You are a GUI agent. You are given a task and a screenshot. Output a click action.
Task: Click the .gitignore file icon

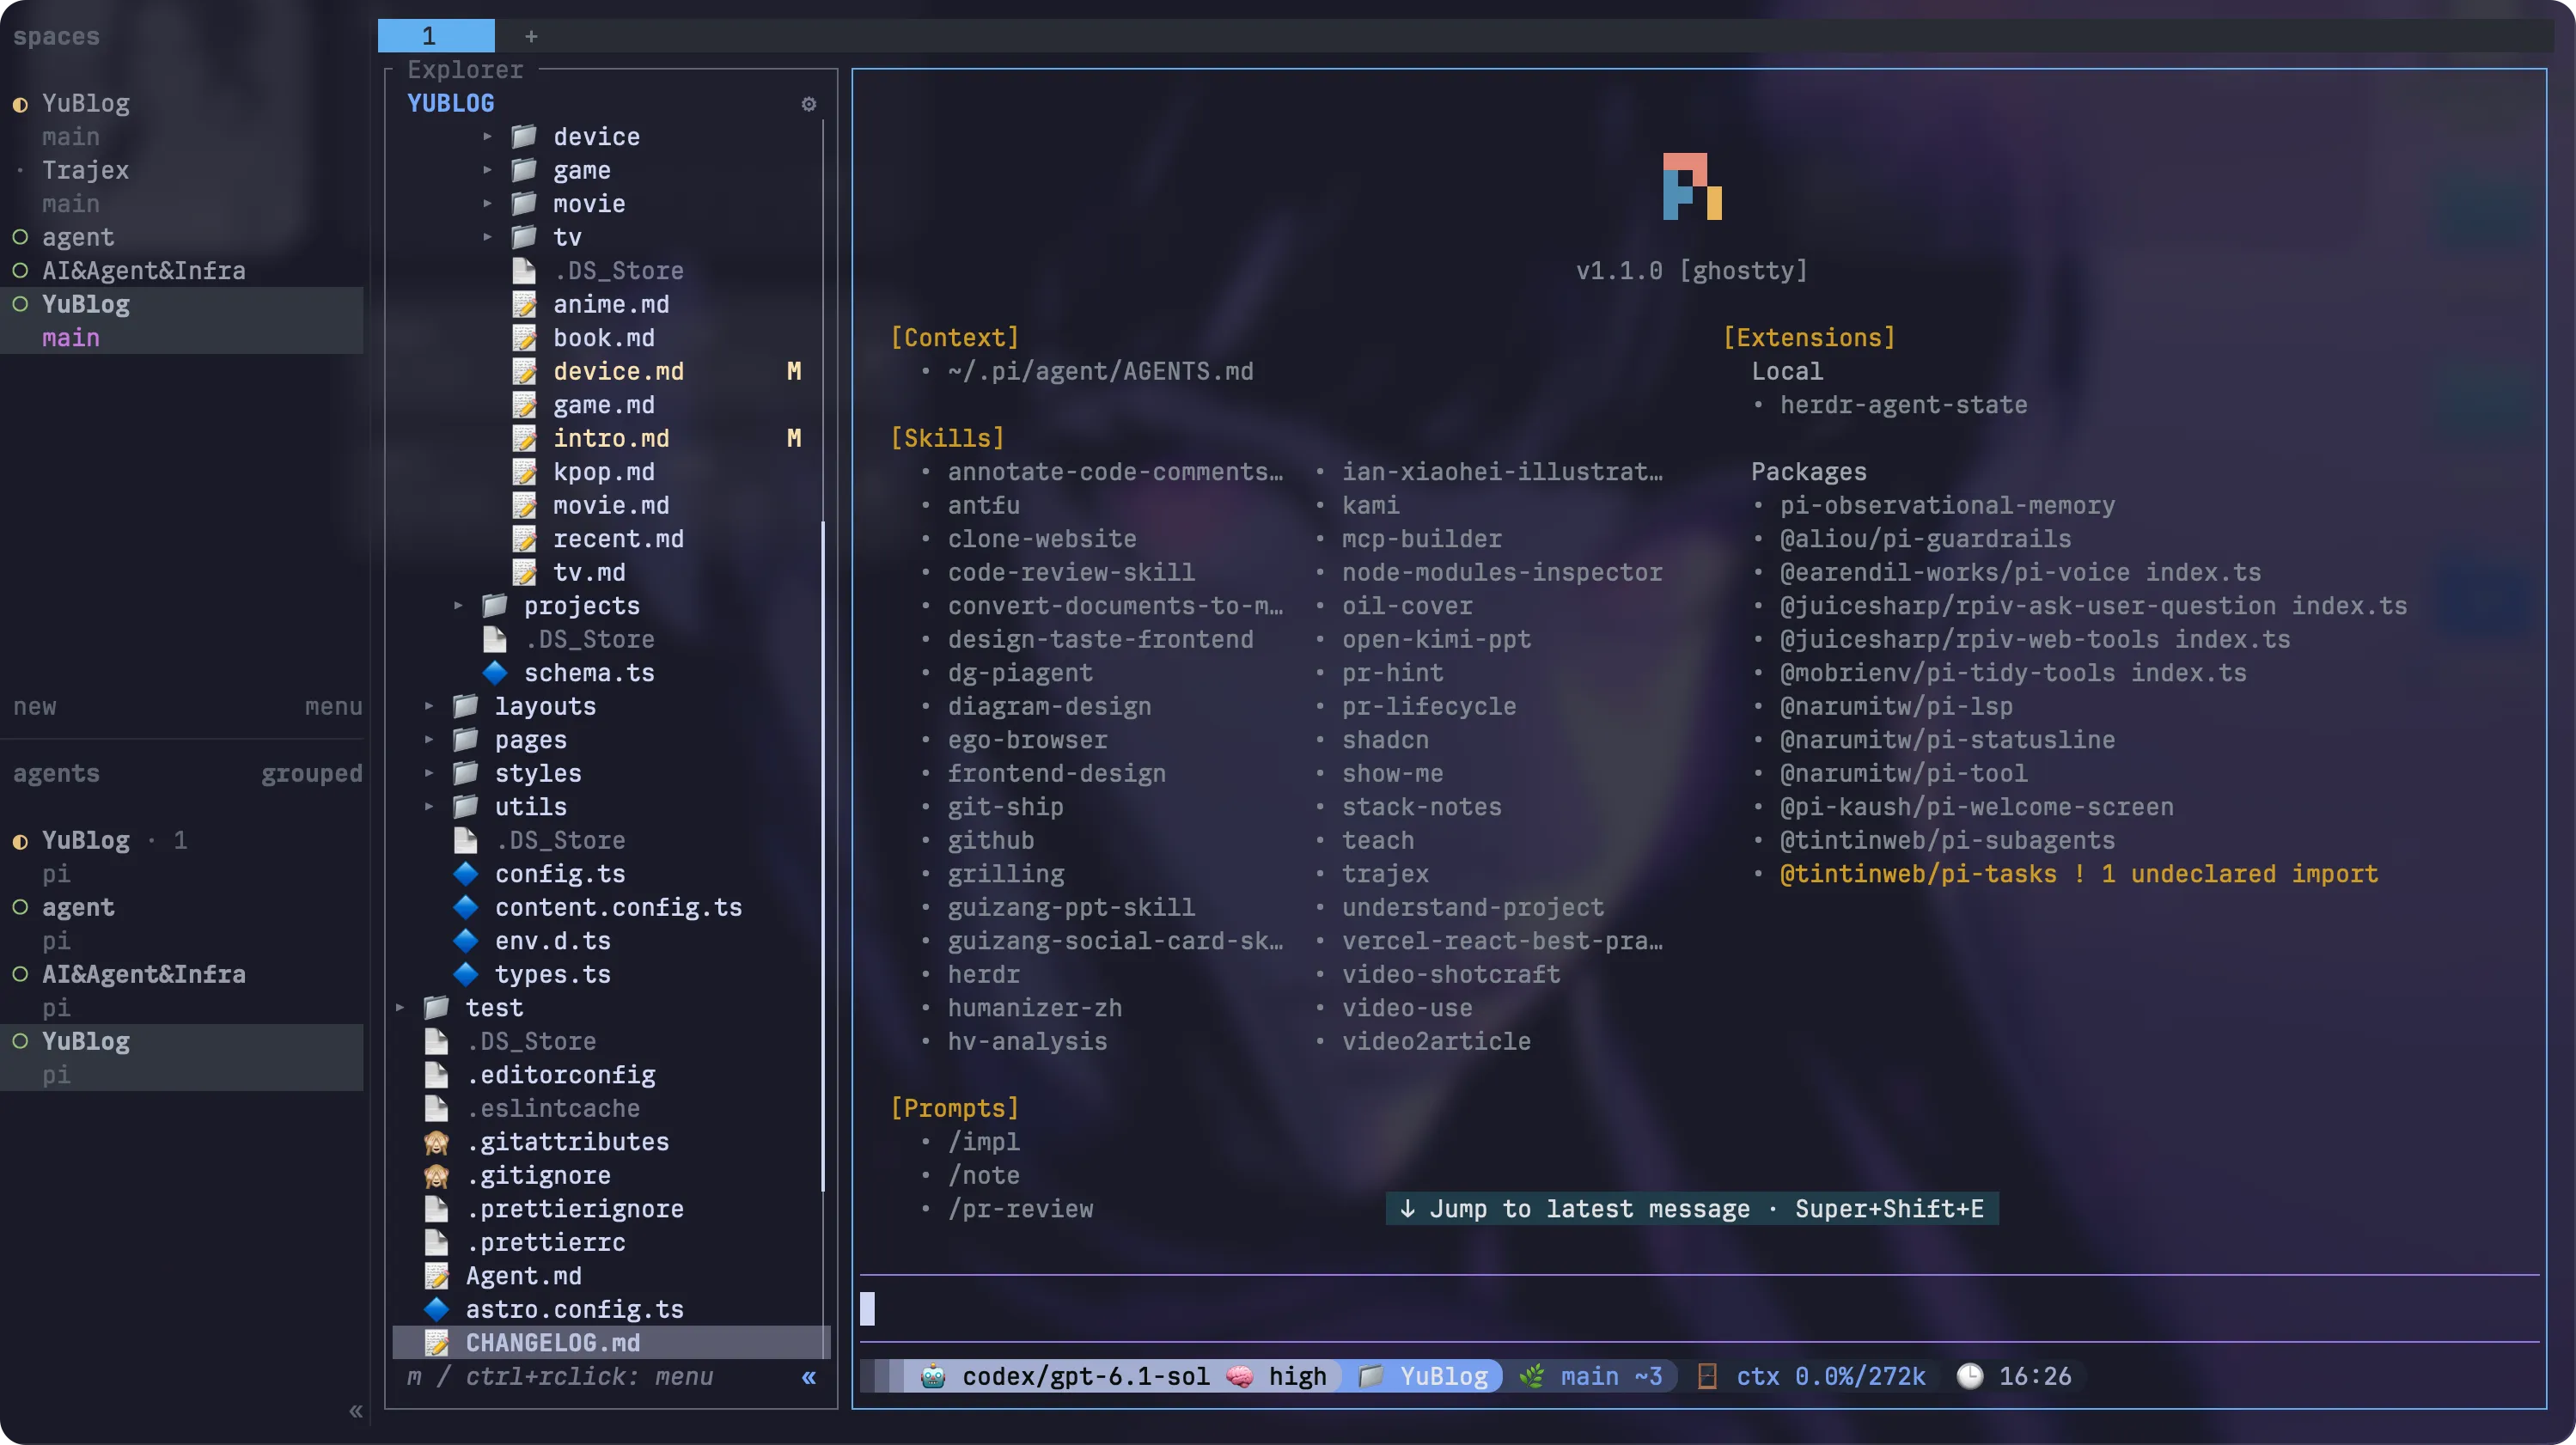pyautogui.click(x=436, y=1175)
